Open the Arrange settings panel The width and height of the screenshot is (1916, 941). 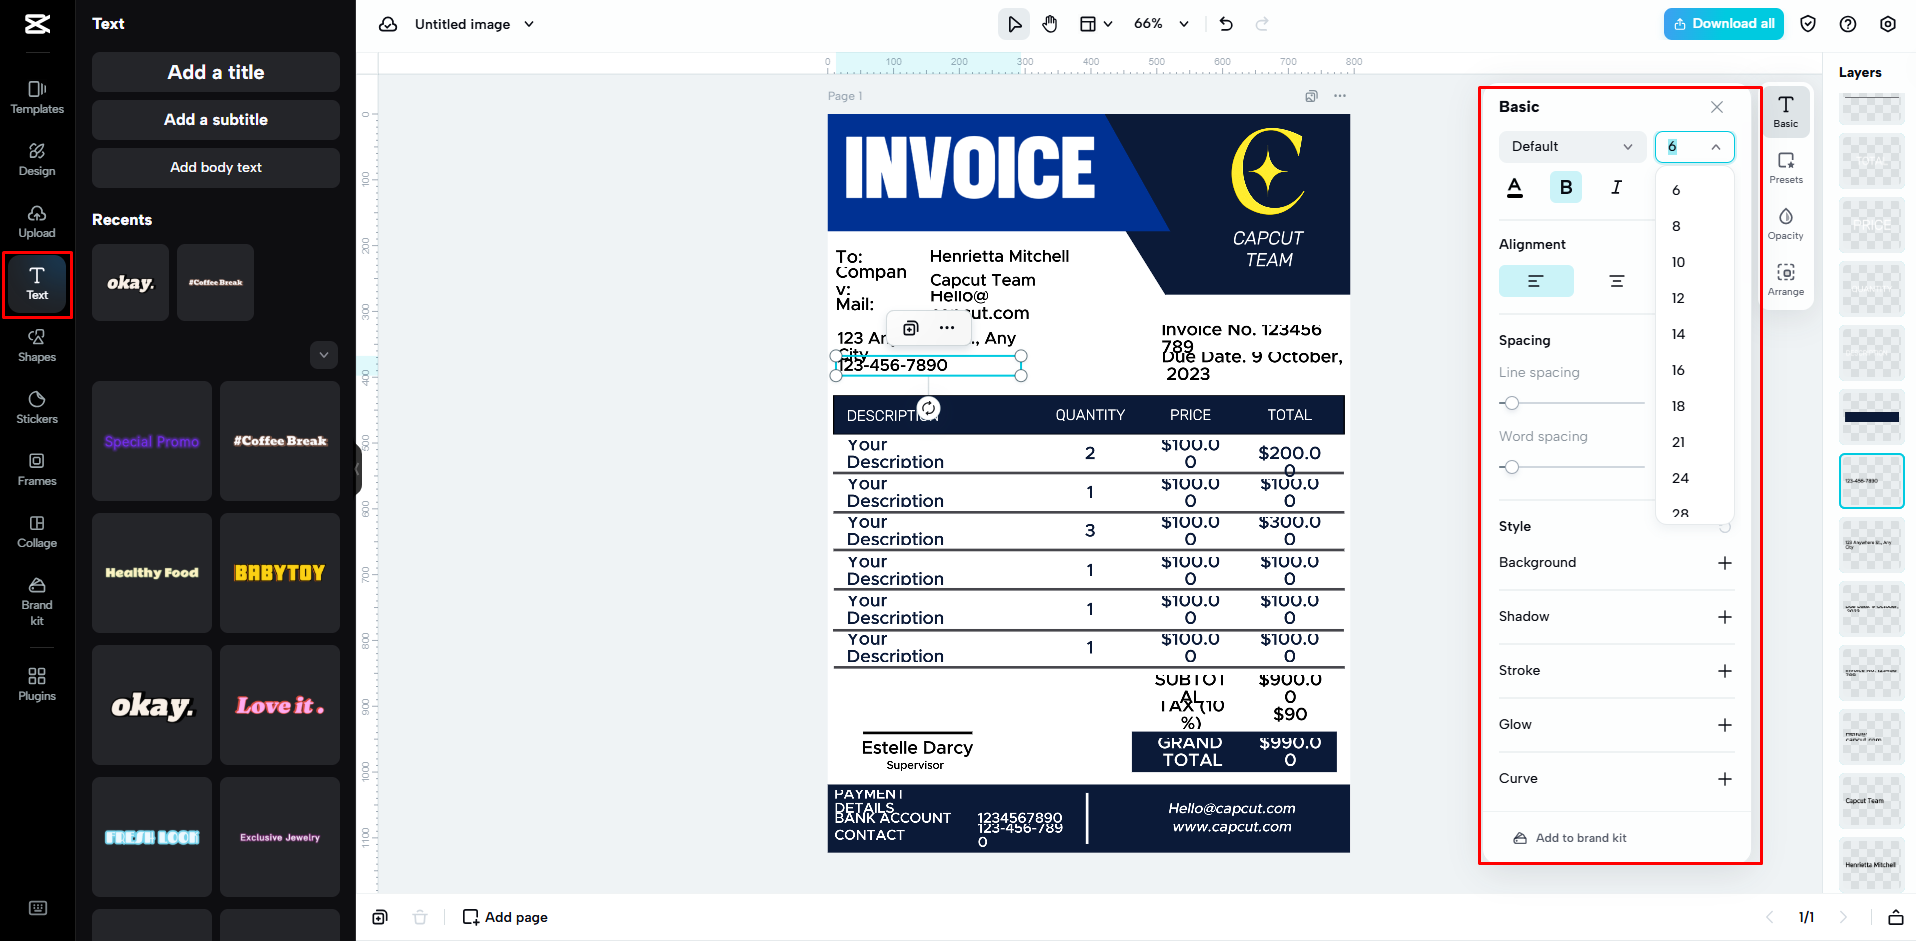pos(1786,278)
